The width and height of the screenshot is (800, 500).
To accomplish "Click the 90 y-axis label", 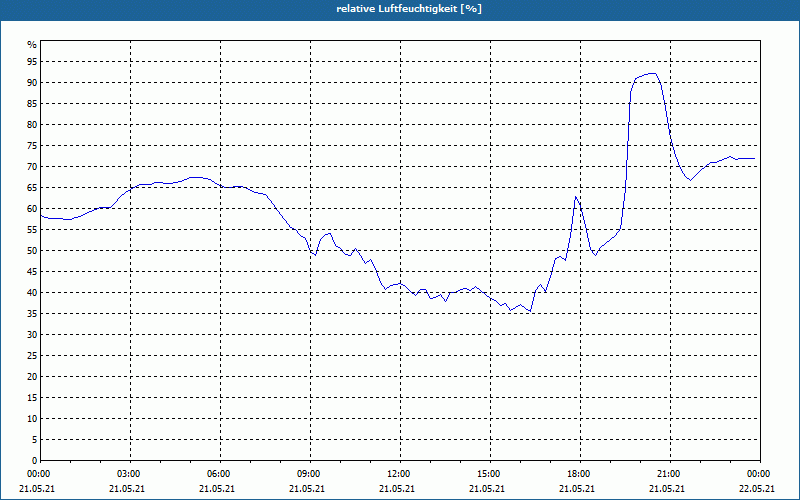I will pyautogui.click(x=32, y=83).
